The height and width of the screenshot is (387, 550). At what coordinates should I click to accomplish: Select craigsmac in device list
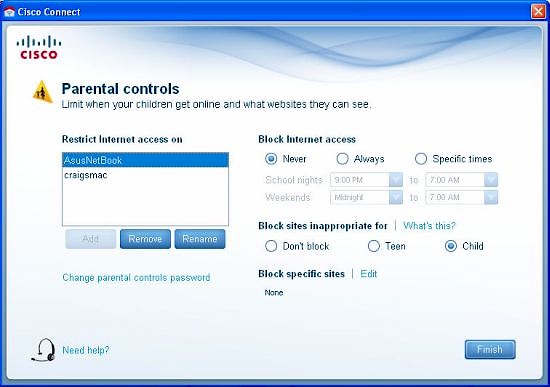pos(145,175)
